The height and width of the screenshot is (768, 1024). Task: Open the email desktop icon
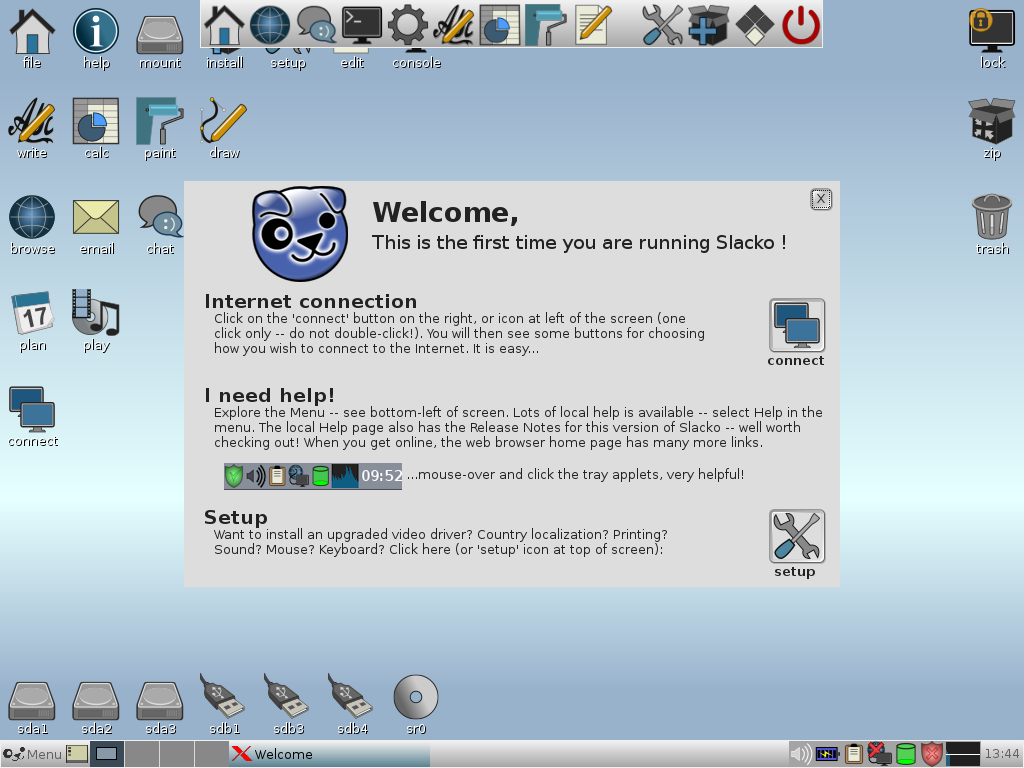coord(96,225)
